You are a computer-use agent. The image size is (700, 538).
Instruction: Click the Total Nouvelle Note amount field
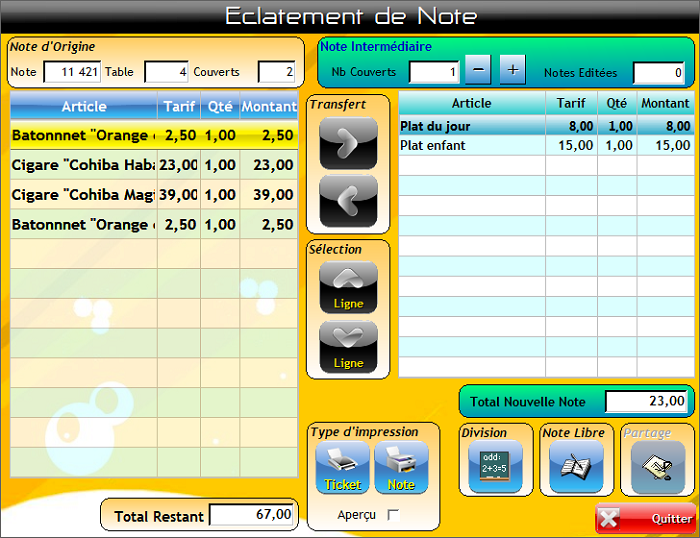coord(648,401)
